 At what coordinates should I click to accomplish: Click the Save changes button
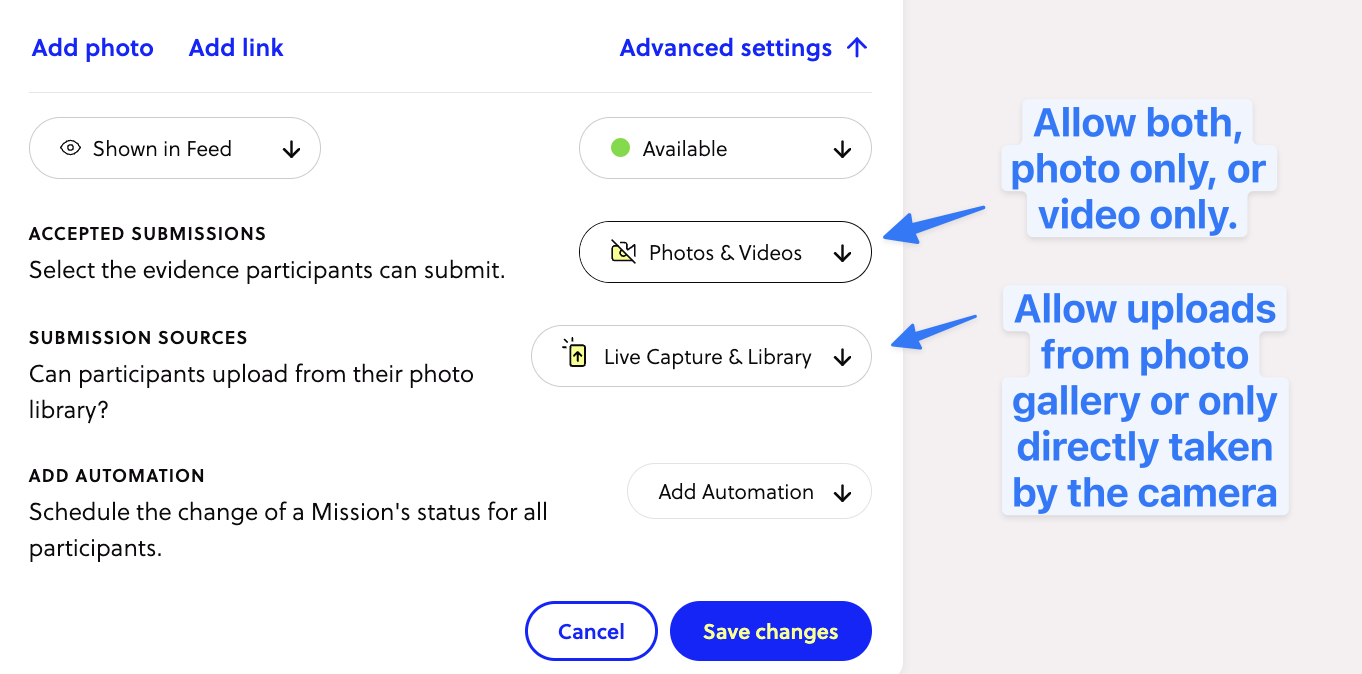[x=770, y=631]
